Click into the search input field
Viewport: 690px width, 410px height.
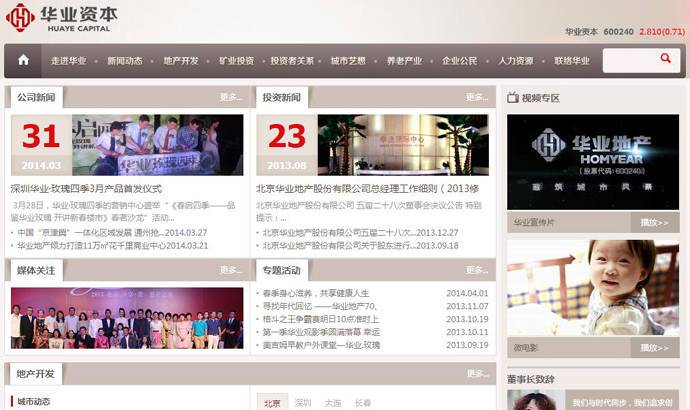click(630, 60)
